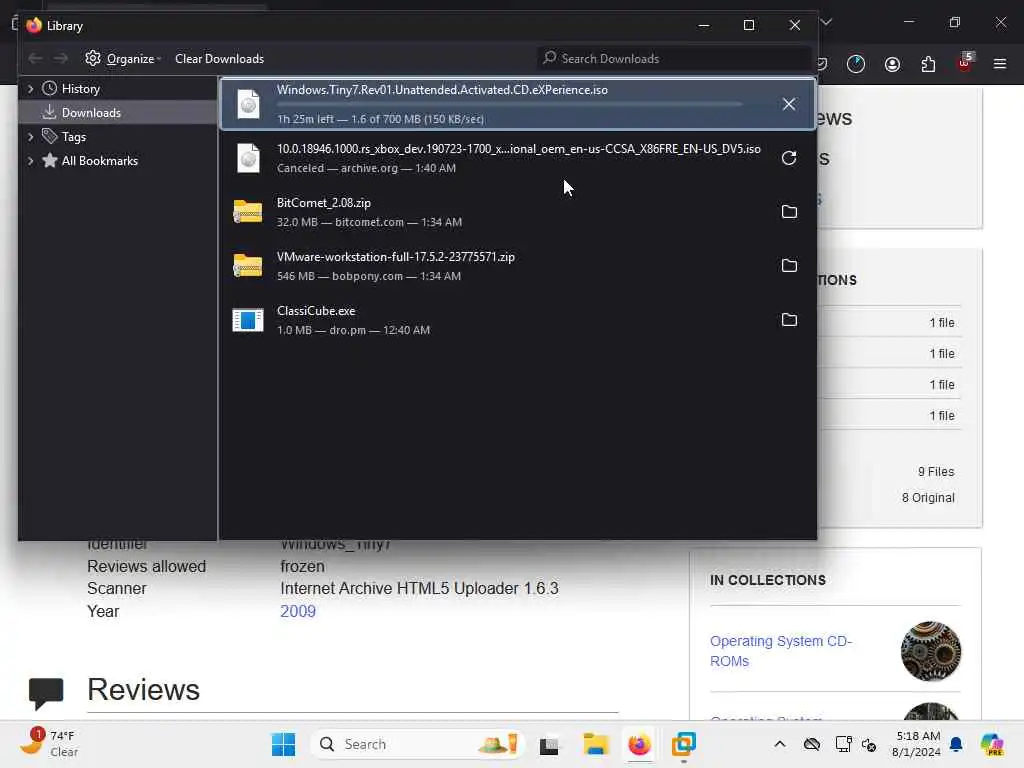
Task: Focus the Search Downloads field
Action: click(x=674, y=59)
